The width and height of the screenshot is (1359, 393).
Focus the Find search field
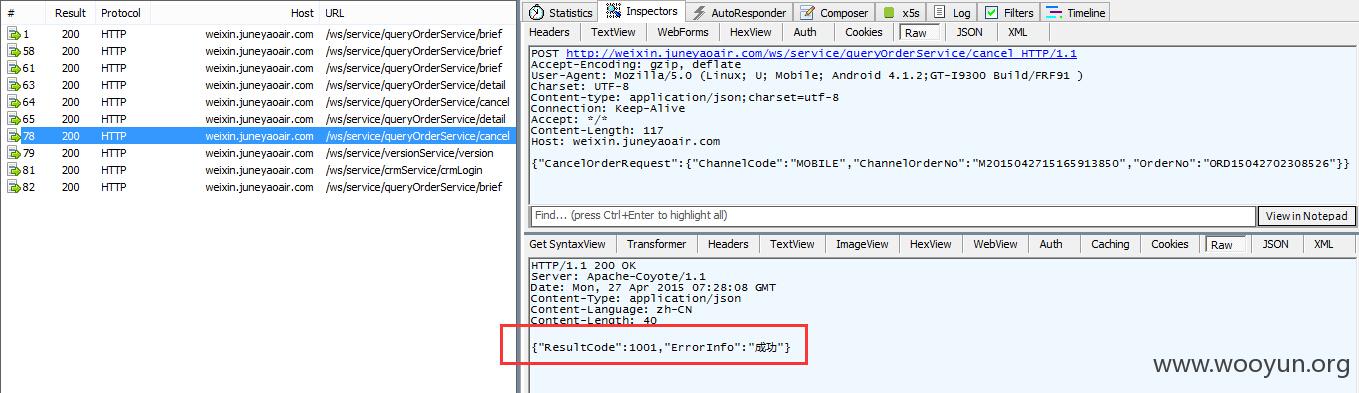(x=892, y=216)
